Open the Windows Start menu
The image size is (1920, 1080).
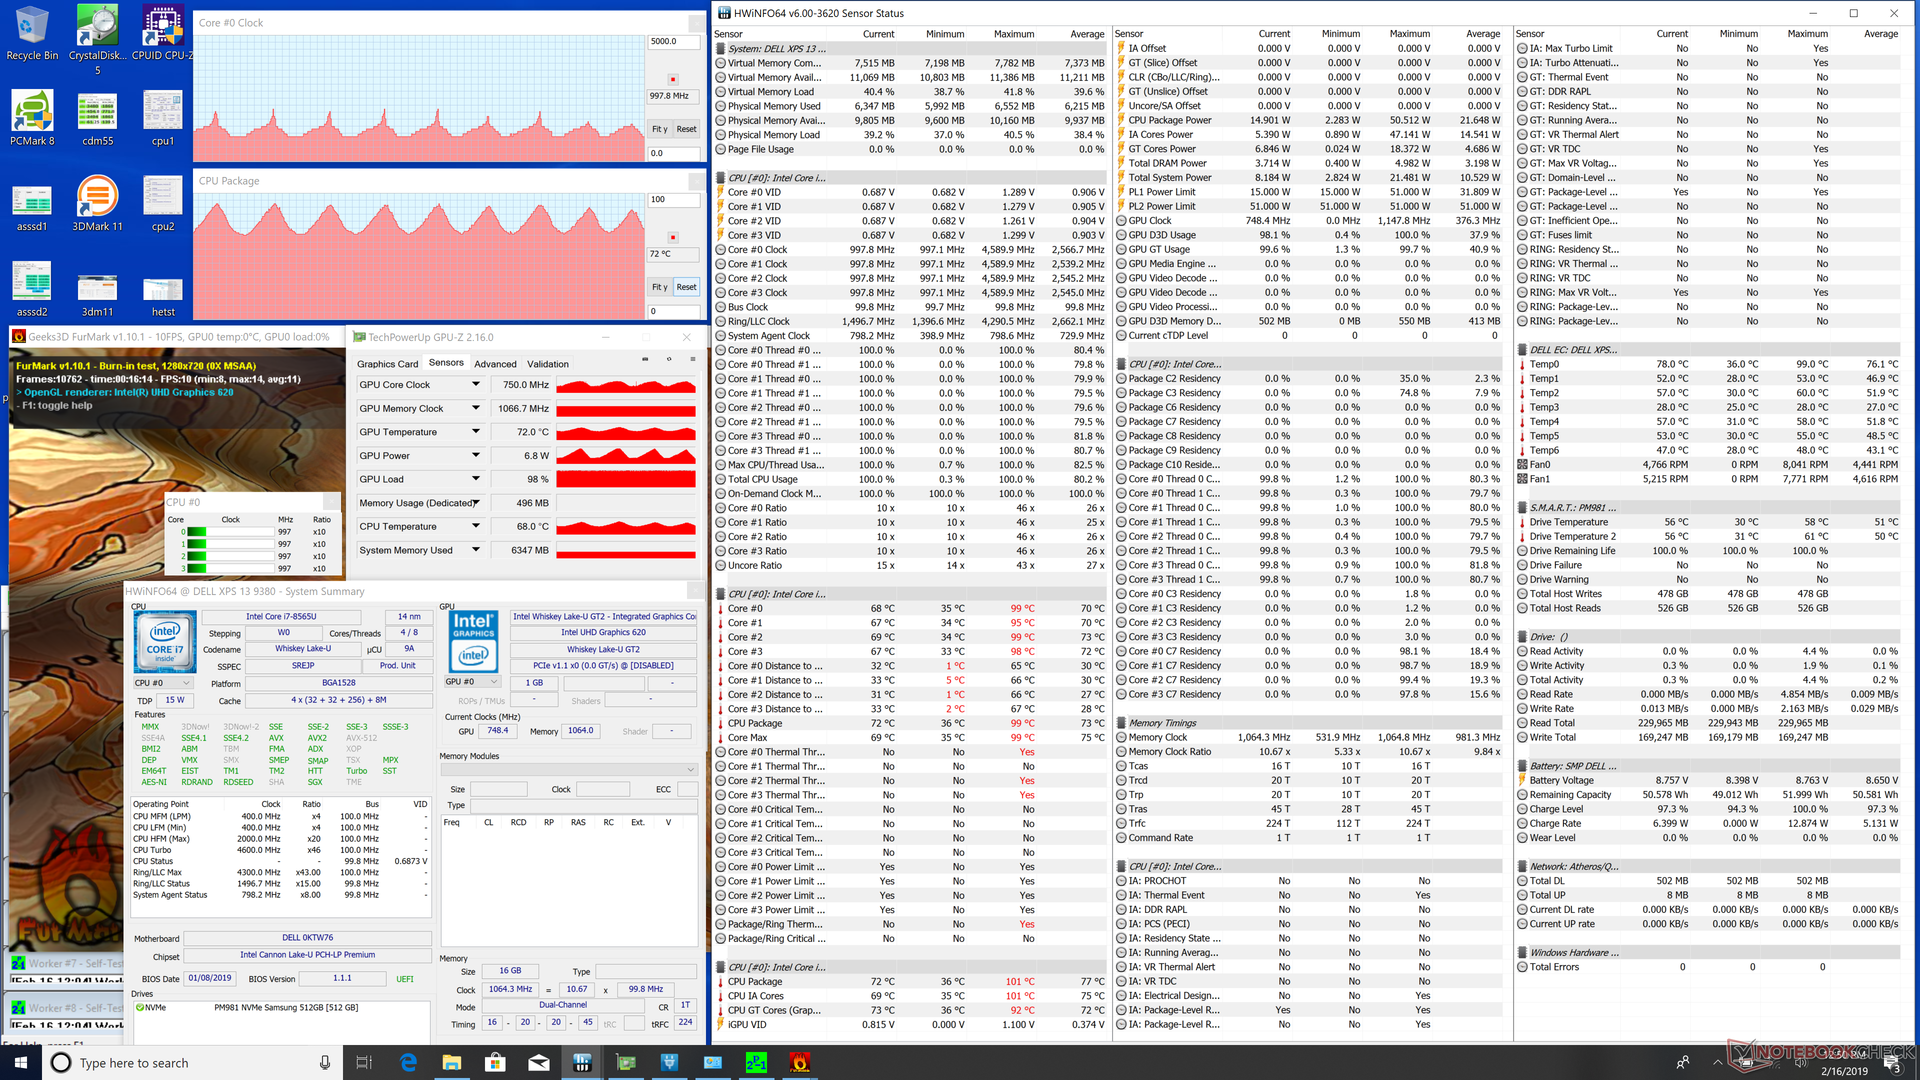point(21,1062)
